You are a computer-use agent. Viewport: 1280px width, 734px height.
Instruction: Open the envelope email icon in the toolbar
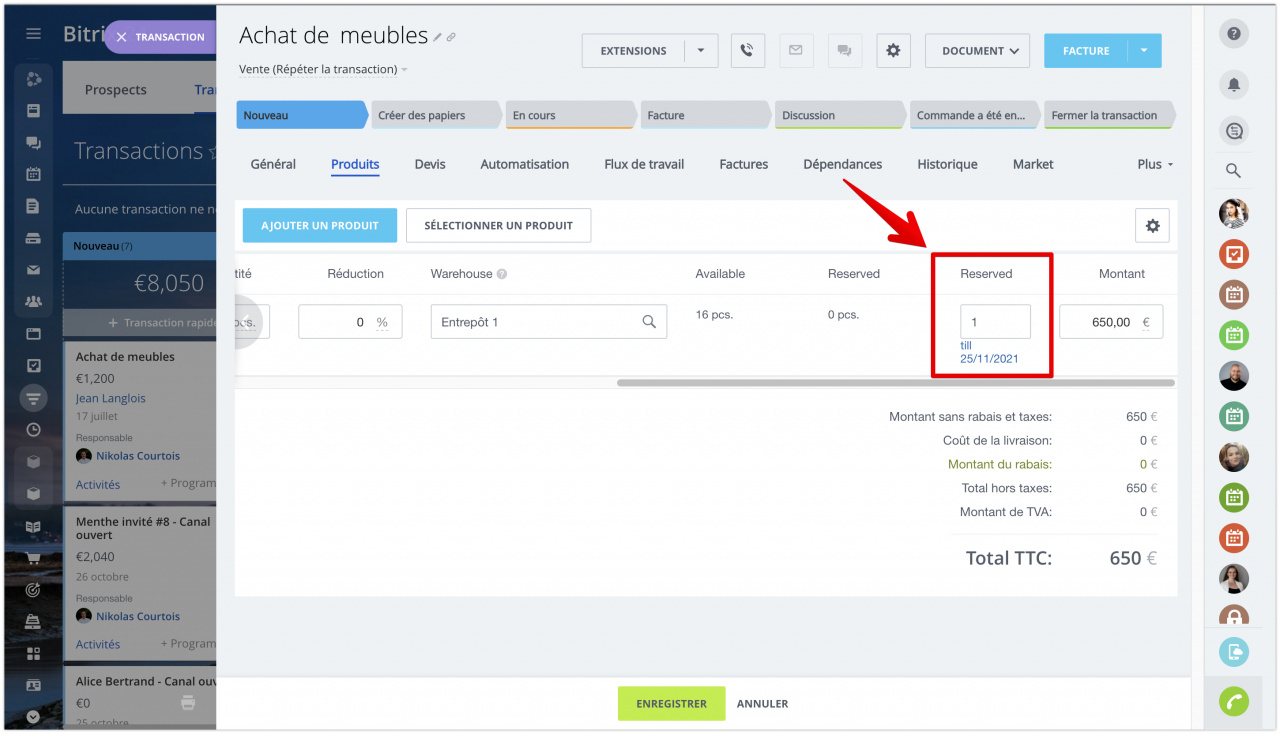point(796,50)
